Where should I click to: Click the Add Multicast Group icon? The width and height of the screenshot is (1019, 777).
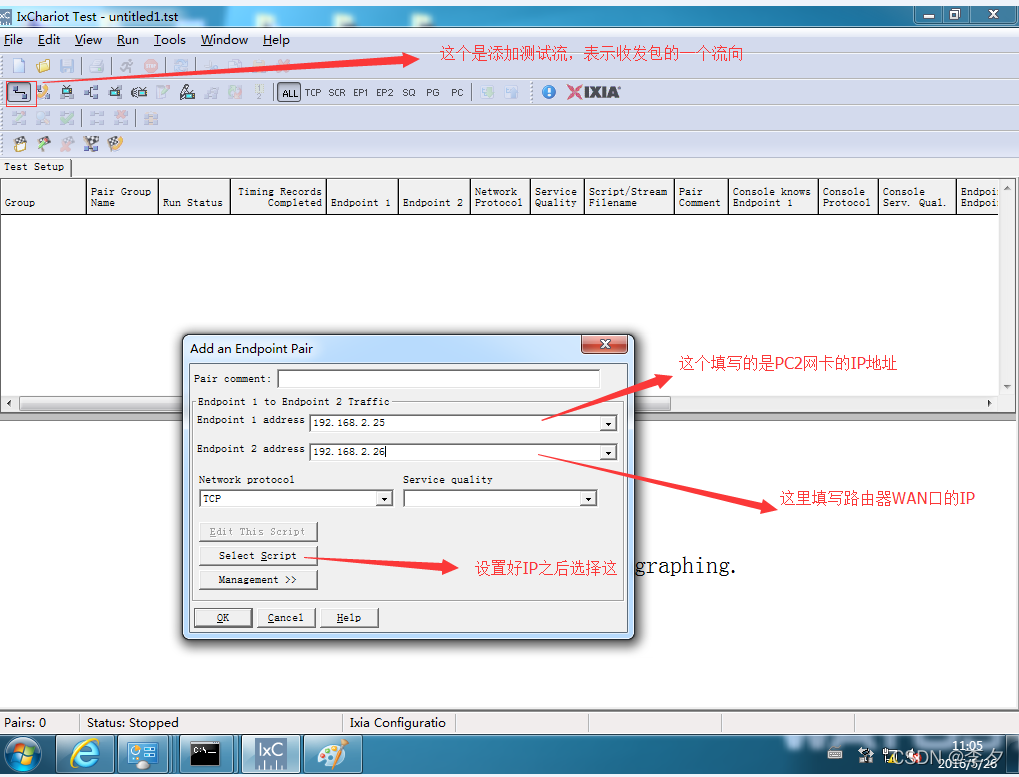click(91, 92)
